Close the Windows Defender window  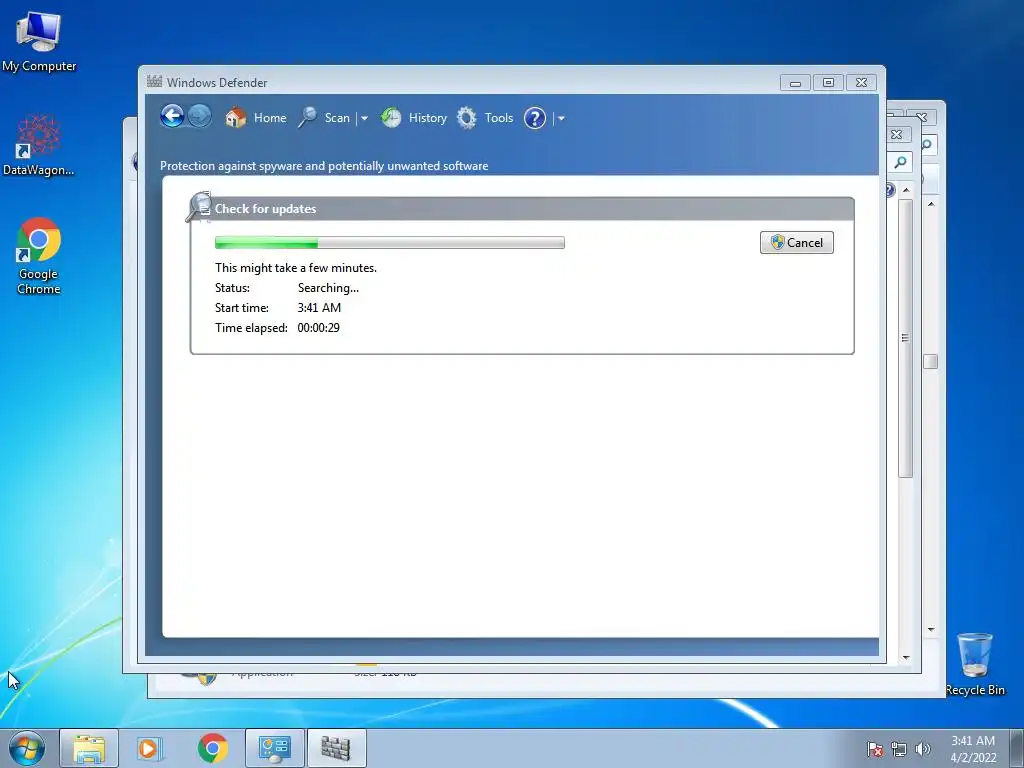pos(861,83)
